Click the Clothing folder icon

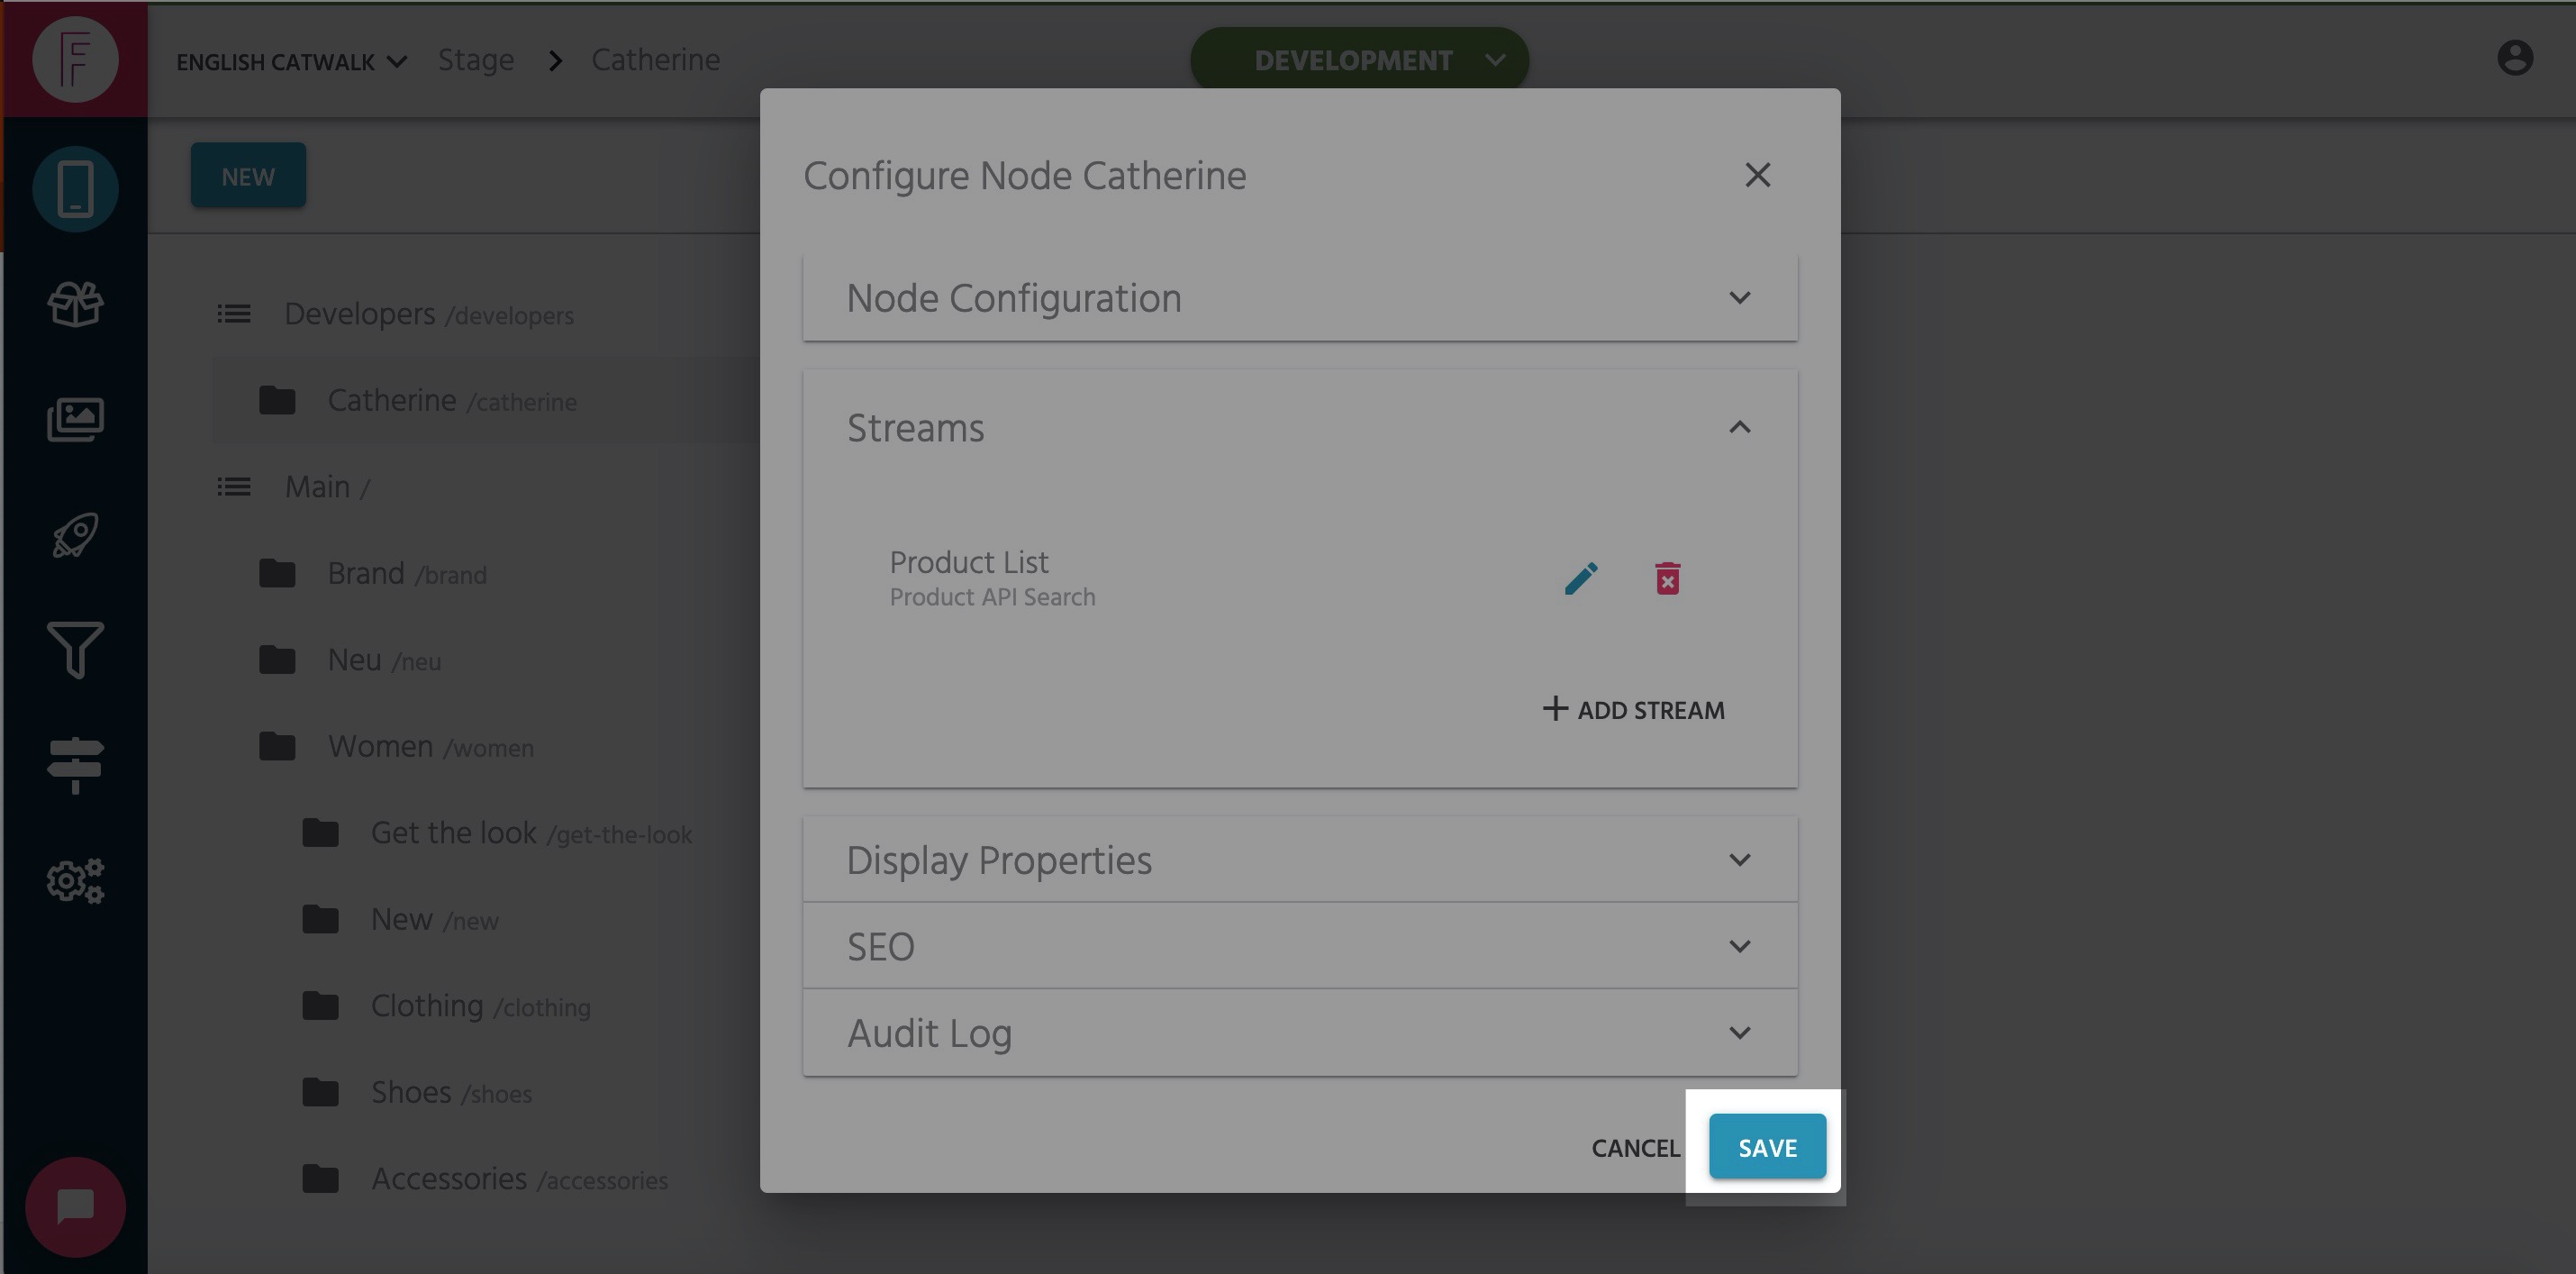320,1006
